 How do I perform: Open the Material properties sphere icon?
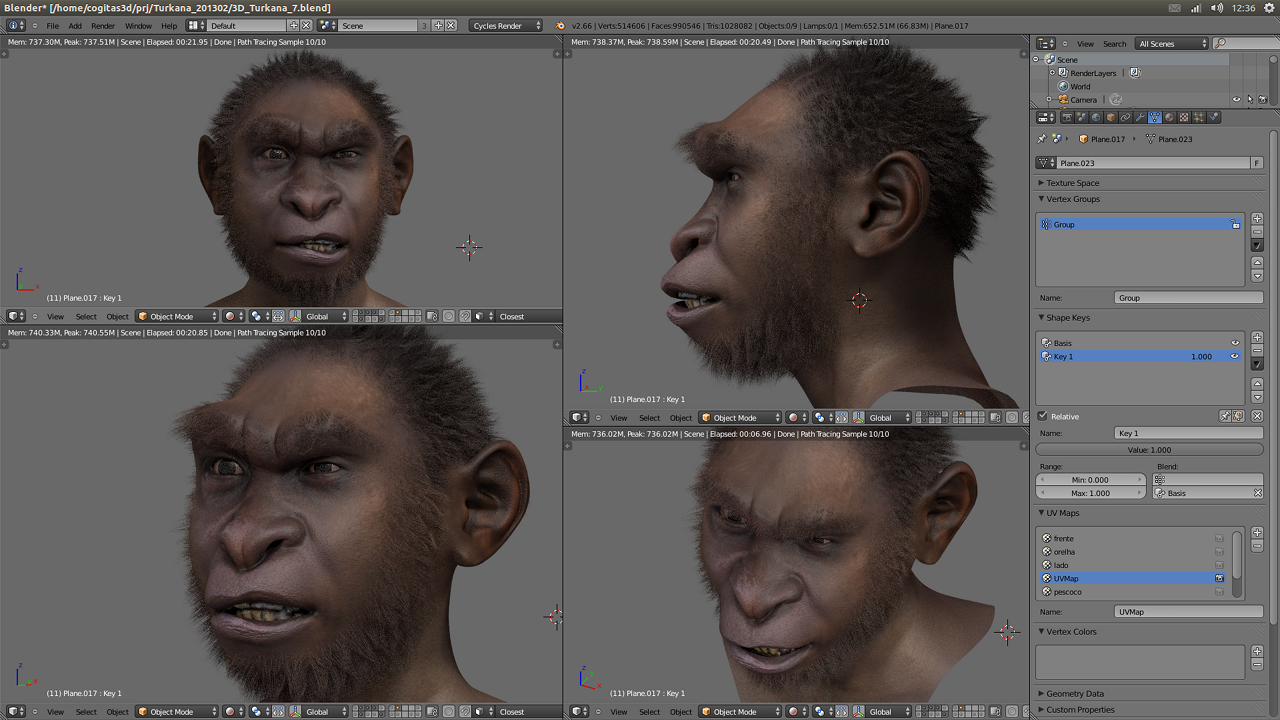[1170, 117]
